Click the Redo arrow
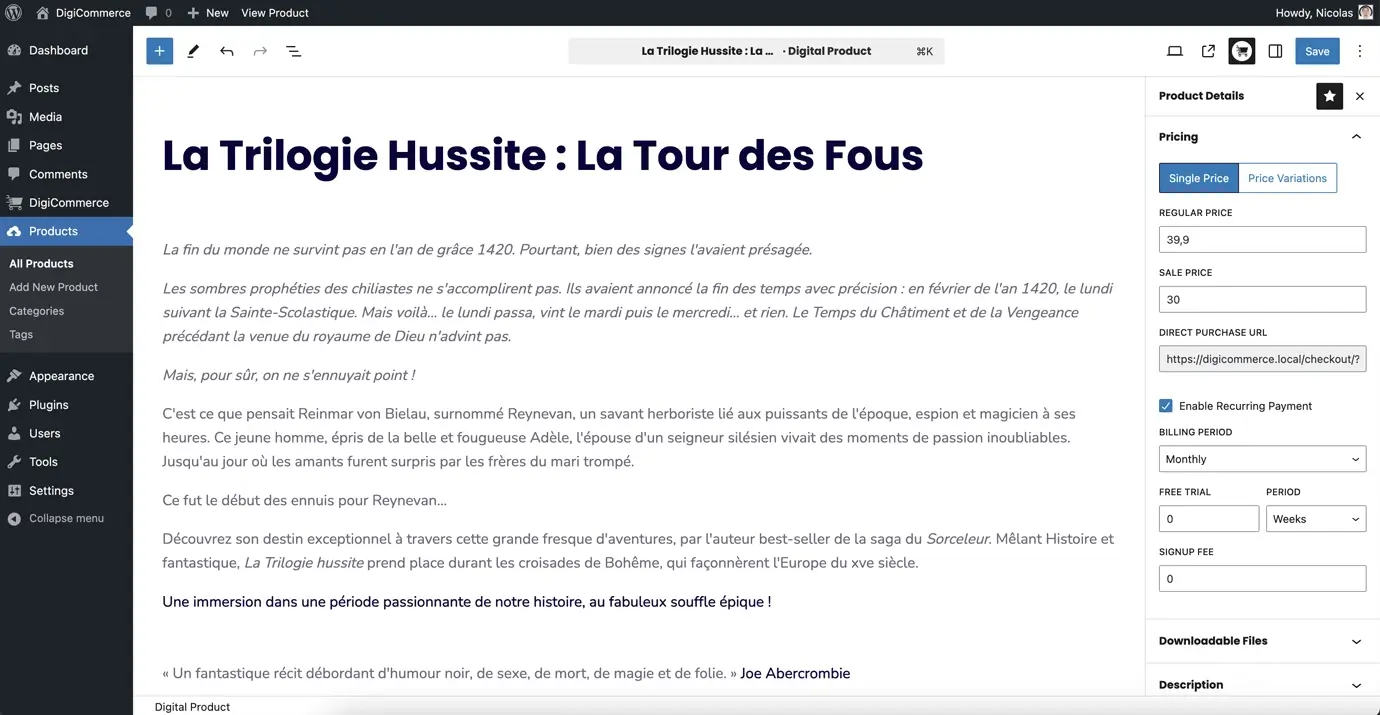The width and height of the screenshot is (1380, 715). click(260, 51)
